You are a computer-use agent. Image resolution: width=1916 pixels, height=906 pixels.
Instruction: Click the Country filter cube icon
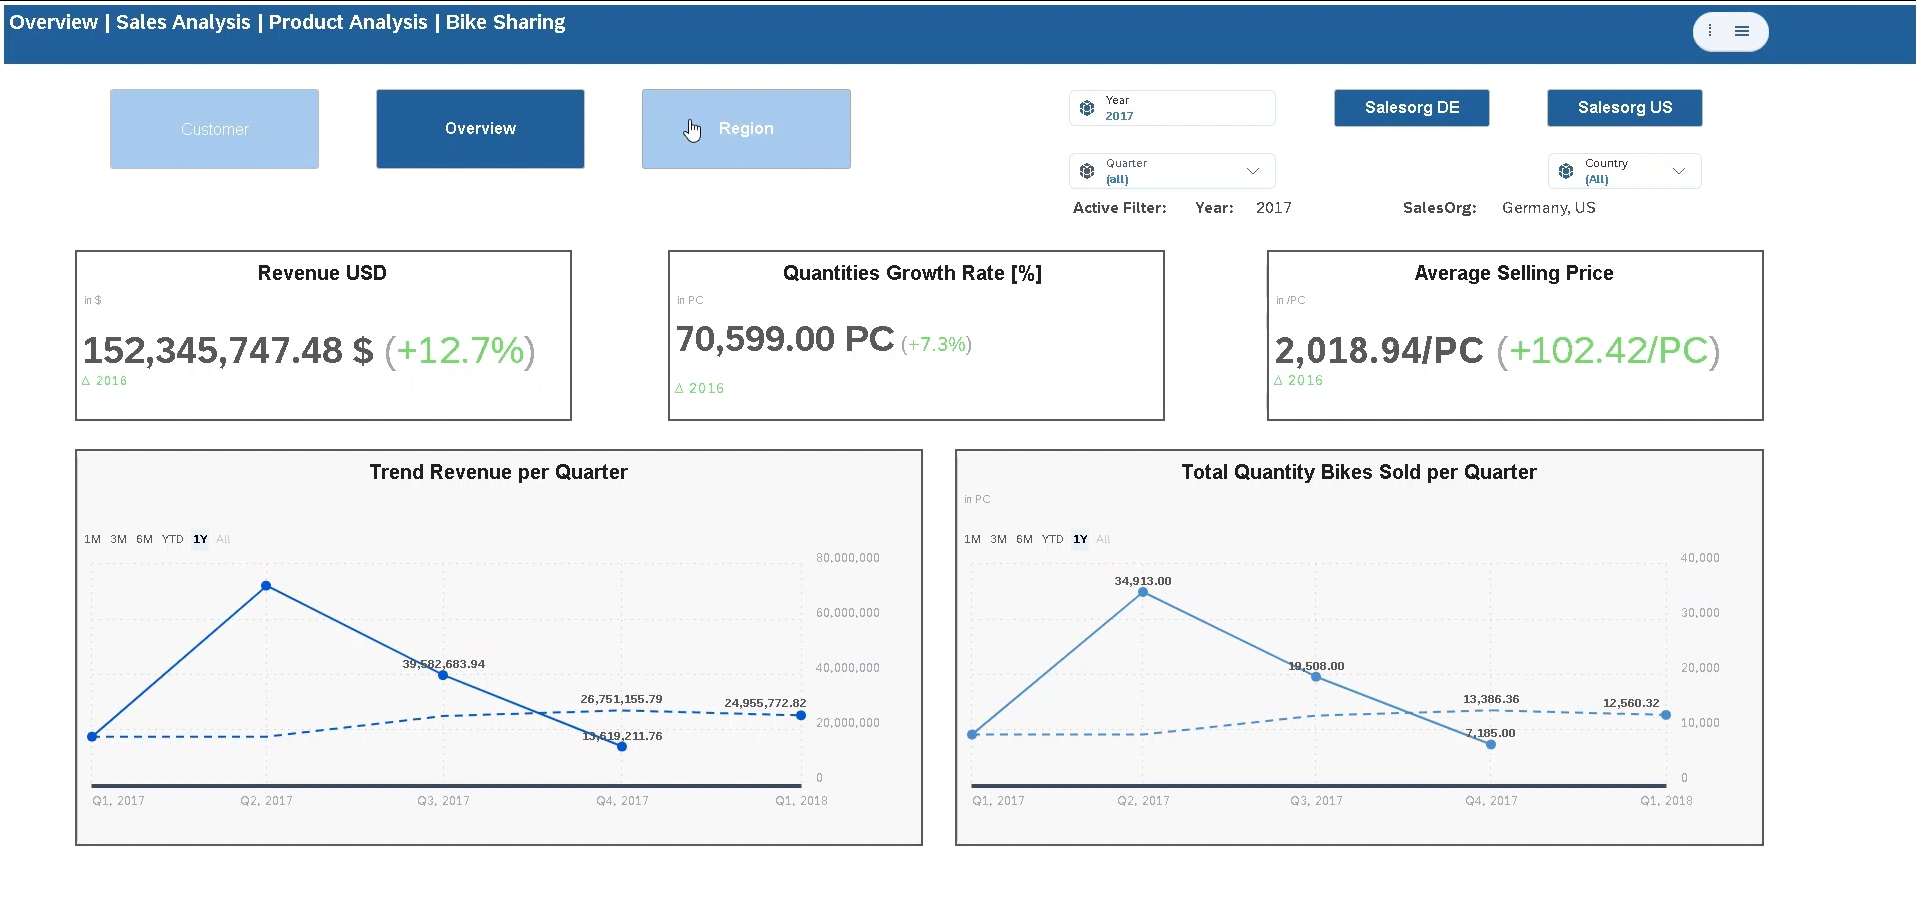(1566, 171)
